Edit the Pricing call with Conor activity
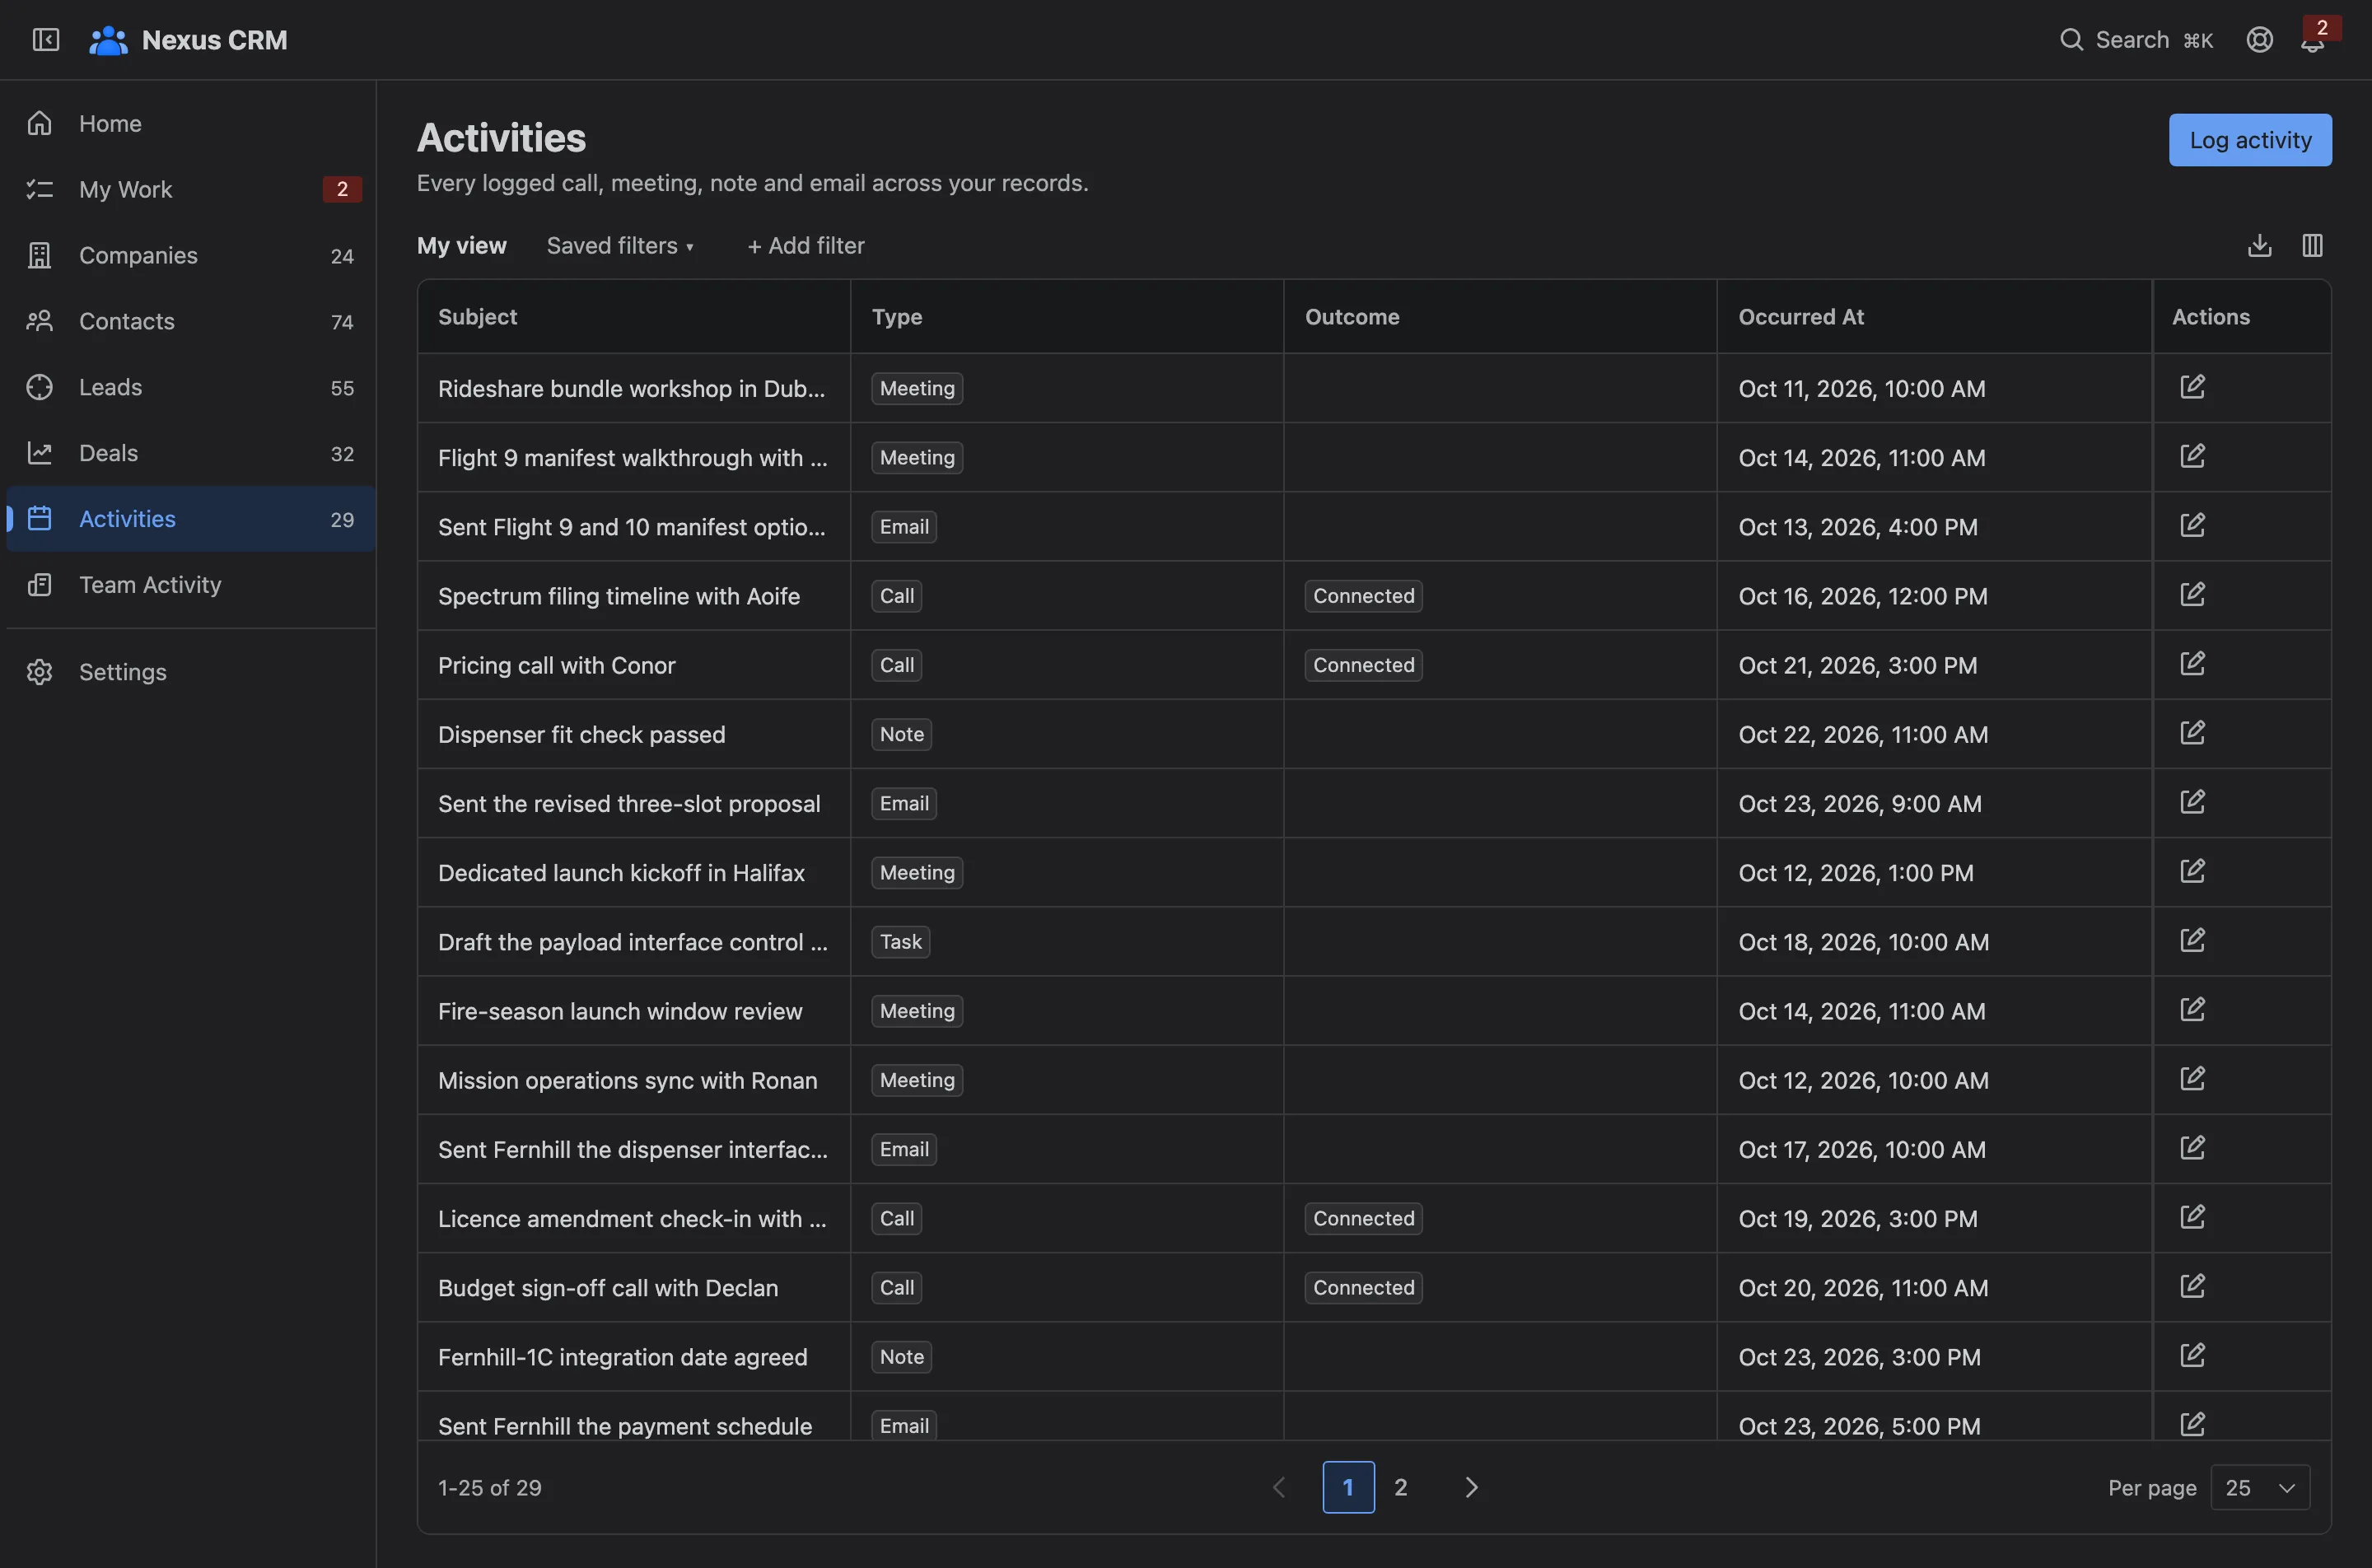 tap(2192, 663)
